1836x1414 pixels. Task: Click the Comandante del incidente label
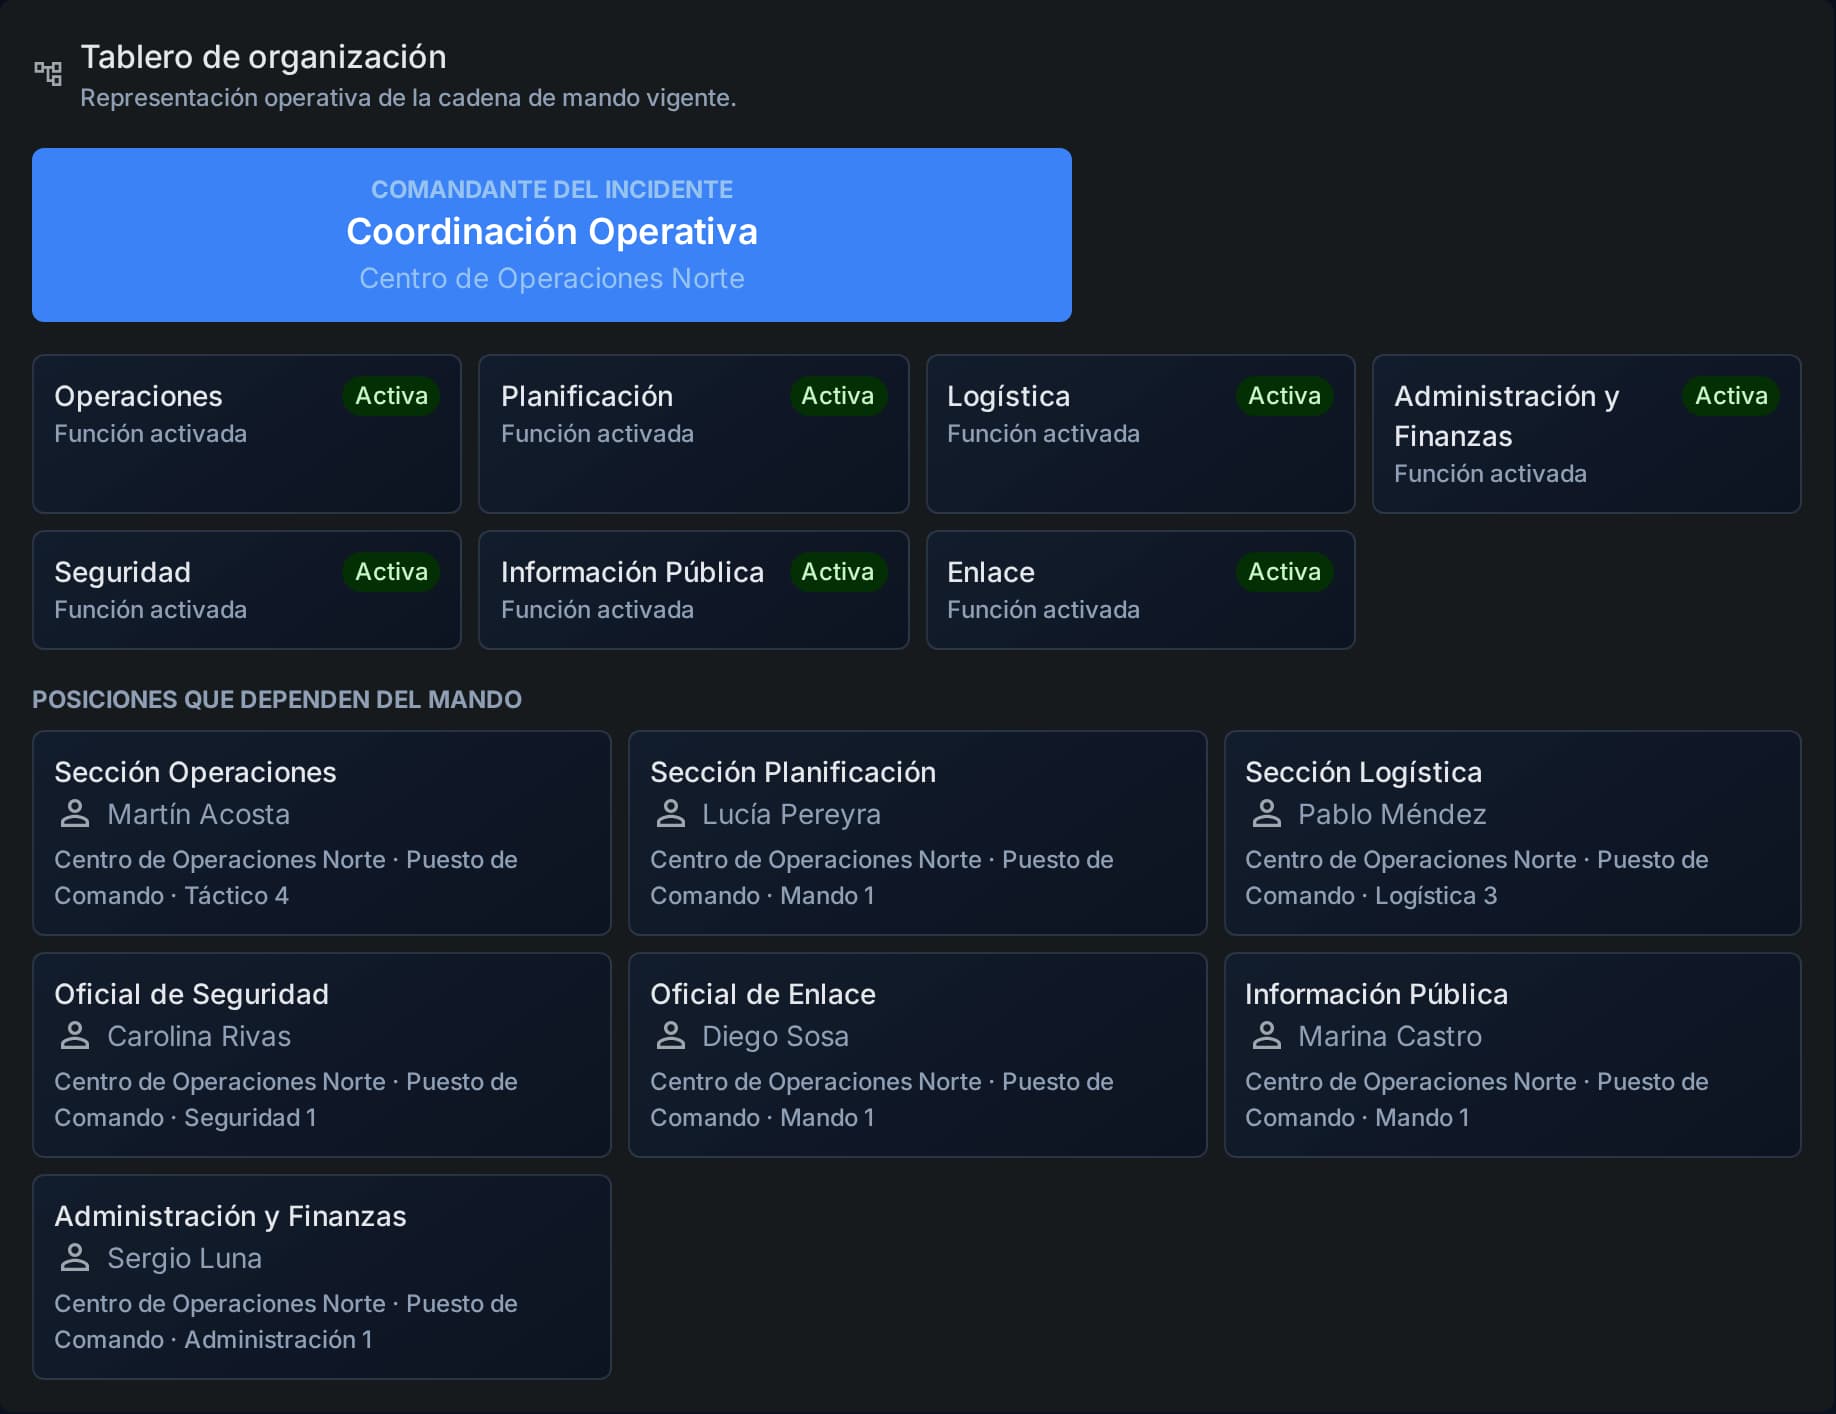(552, 189)
